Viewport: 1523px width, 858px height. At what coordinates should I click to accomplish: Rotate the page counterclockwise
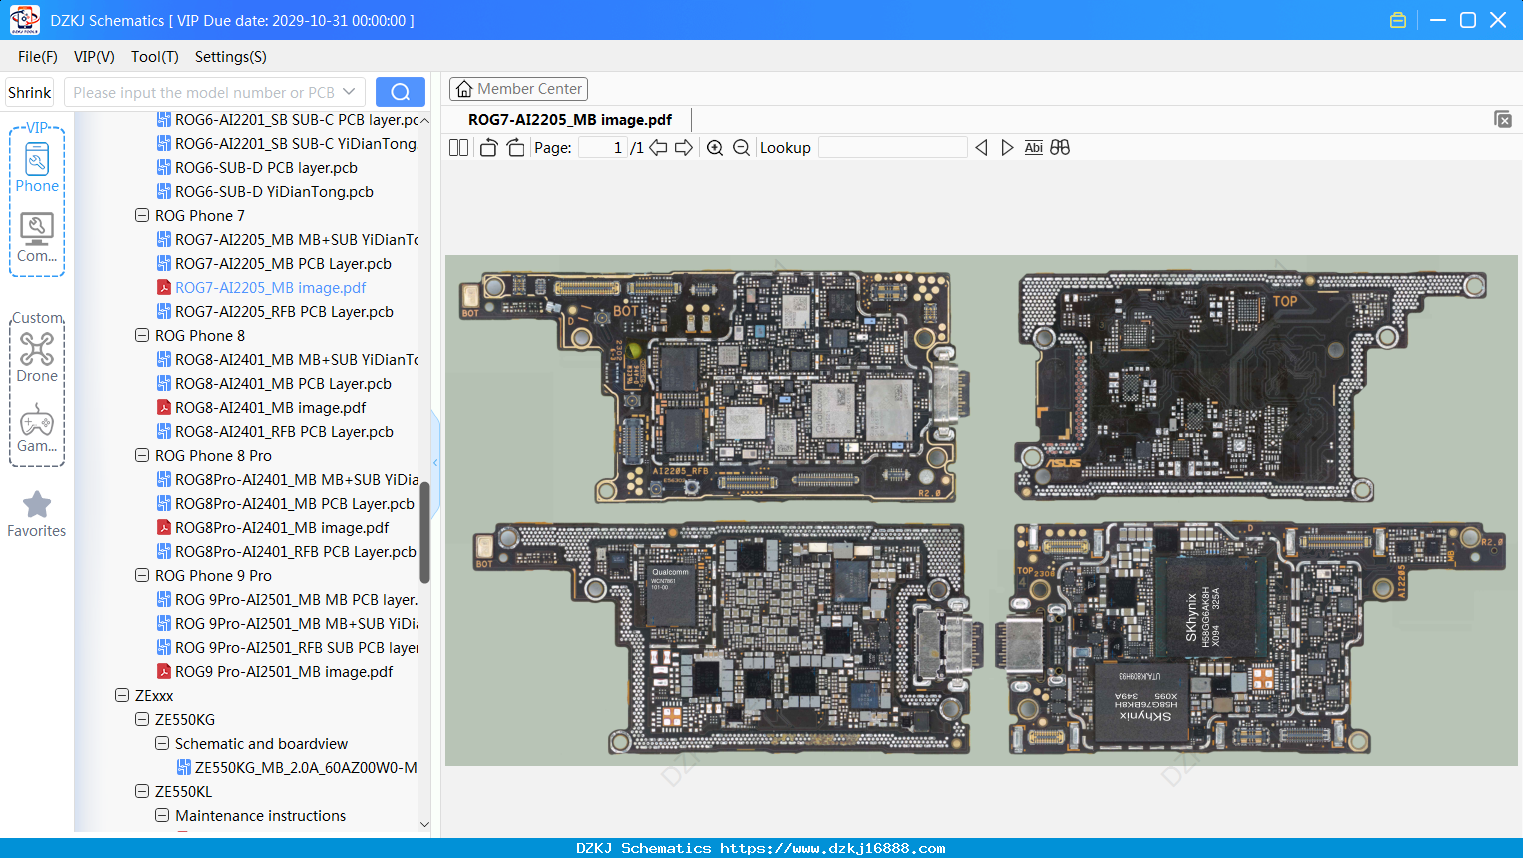point(488,148)
